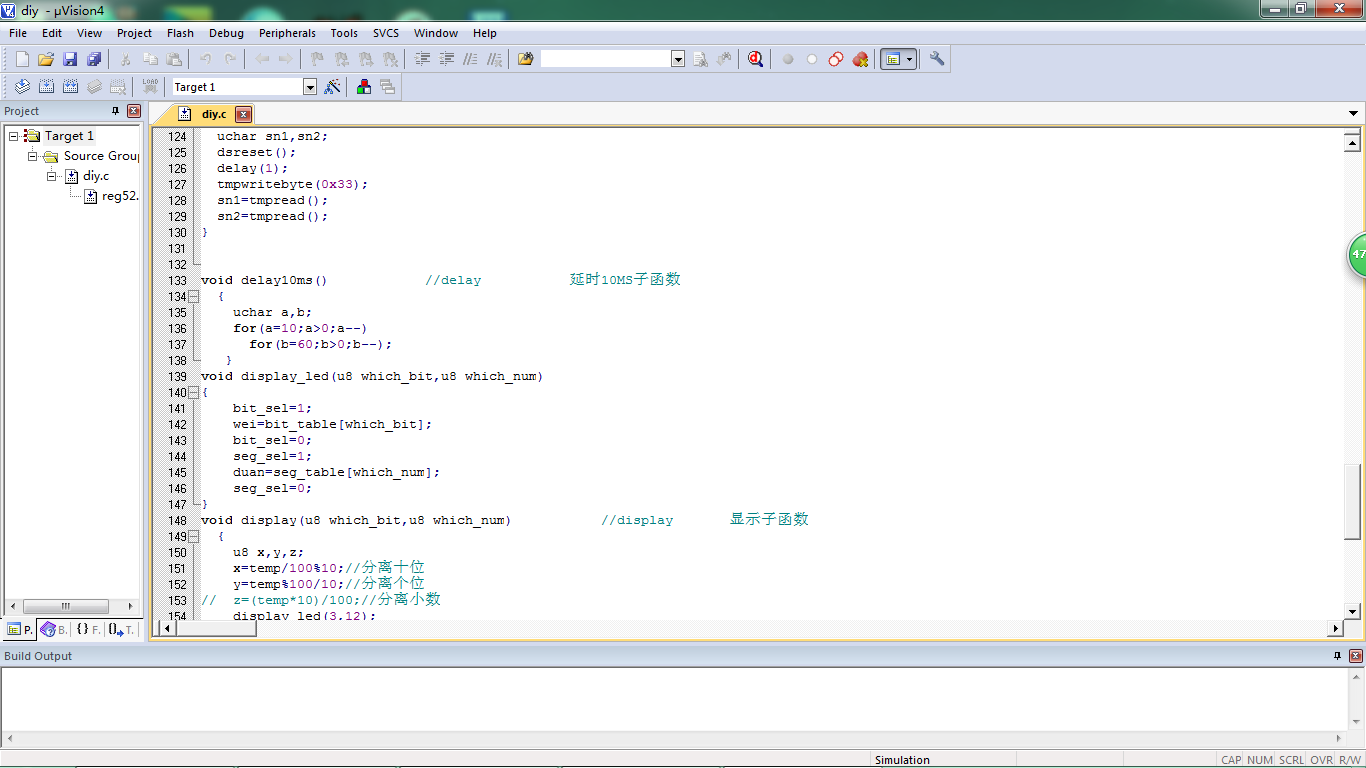Image resolution: width=1366 pixels, height=768 pixels.
Task: Undo the last edit
Action: pyautogui.click(x=206, y=60)
